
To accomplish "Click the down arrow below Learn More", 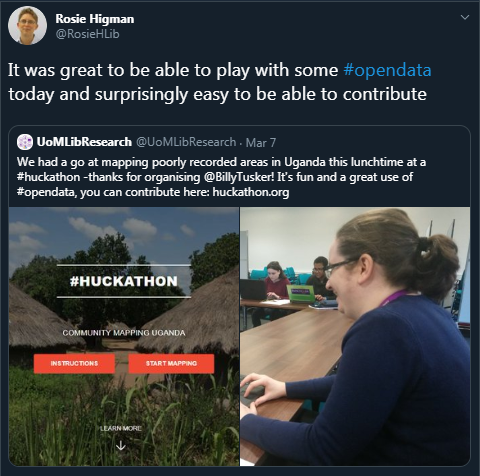I will pyautogui.click(x=121, y=446).
